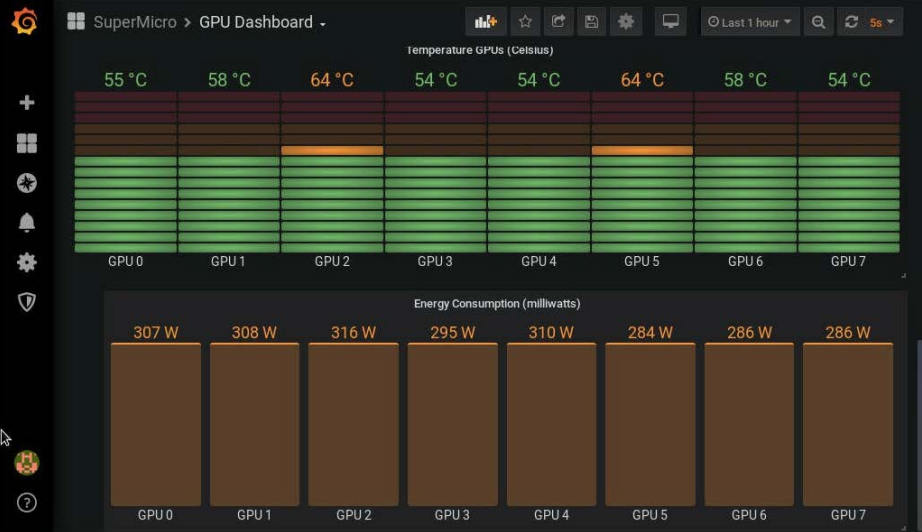Open the Create plus menu in sidebar
Image resolution: width=922 pixels, height=532 pixels.
click(27, 102)
